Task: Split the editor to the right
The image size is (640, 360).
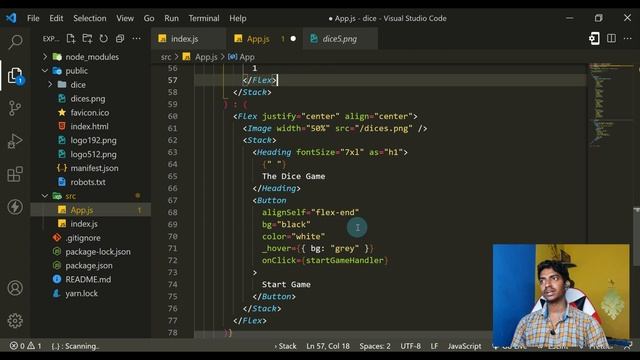Action: [x=611, y=38]
